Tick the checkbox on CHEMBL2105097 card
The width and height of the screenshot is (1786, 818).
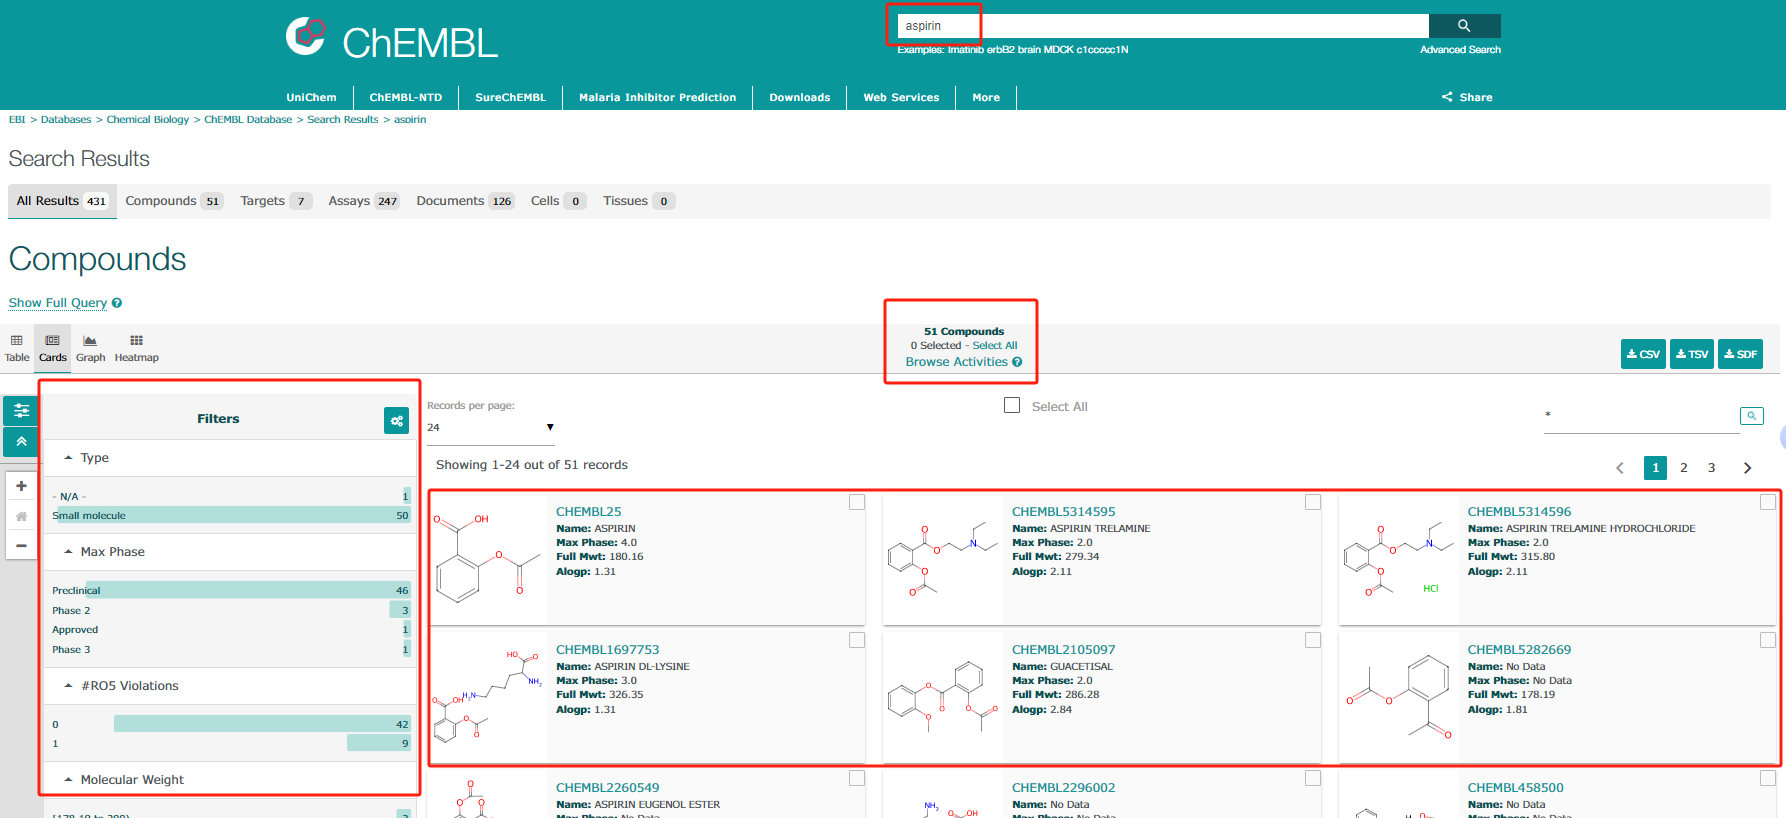[x=1313, y=640]
